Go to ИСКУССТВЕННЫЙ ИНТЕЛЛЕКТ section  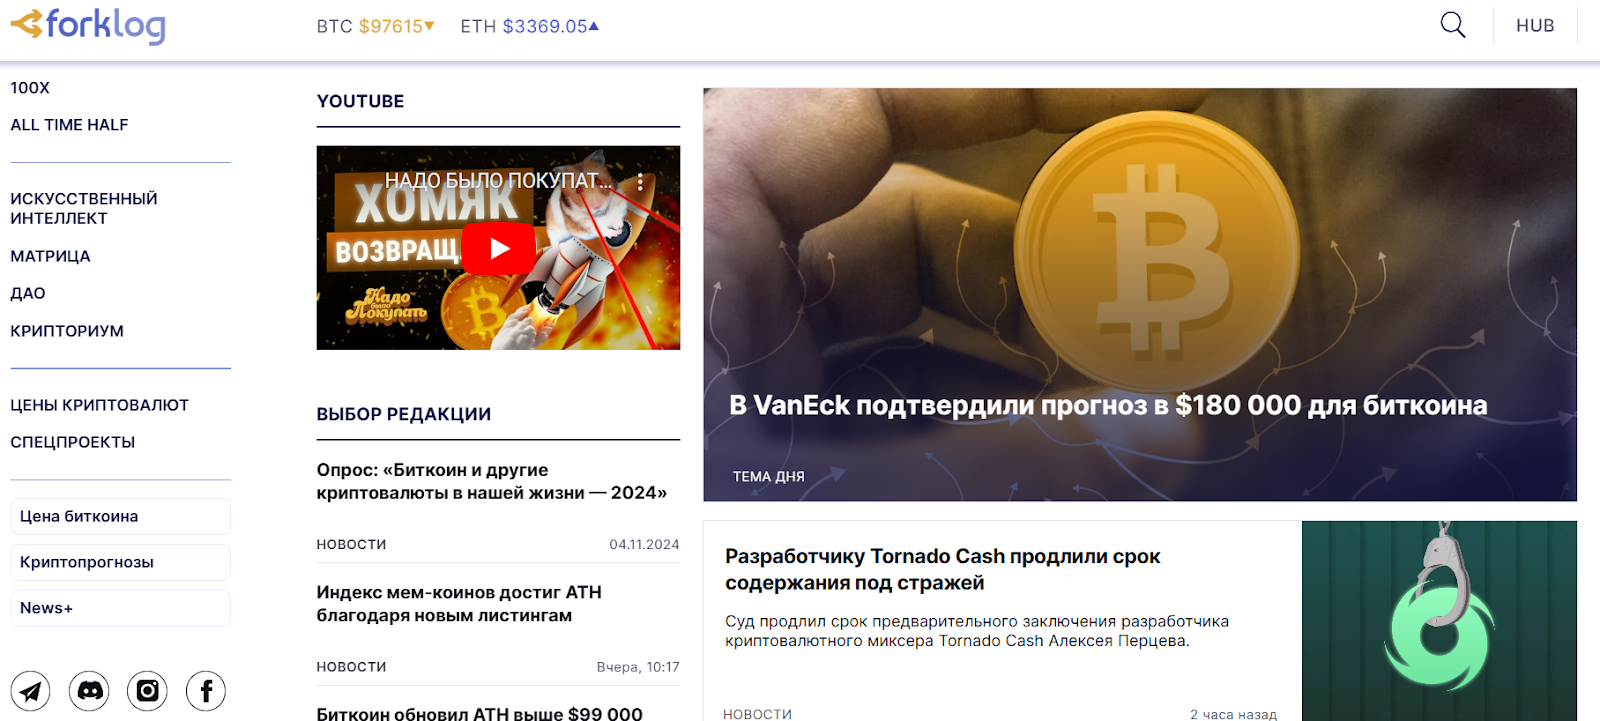click(x=84, y=208)
